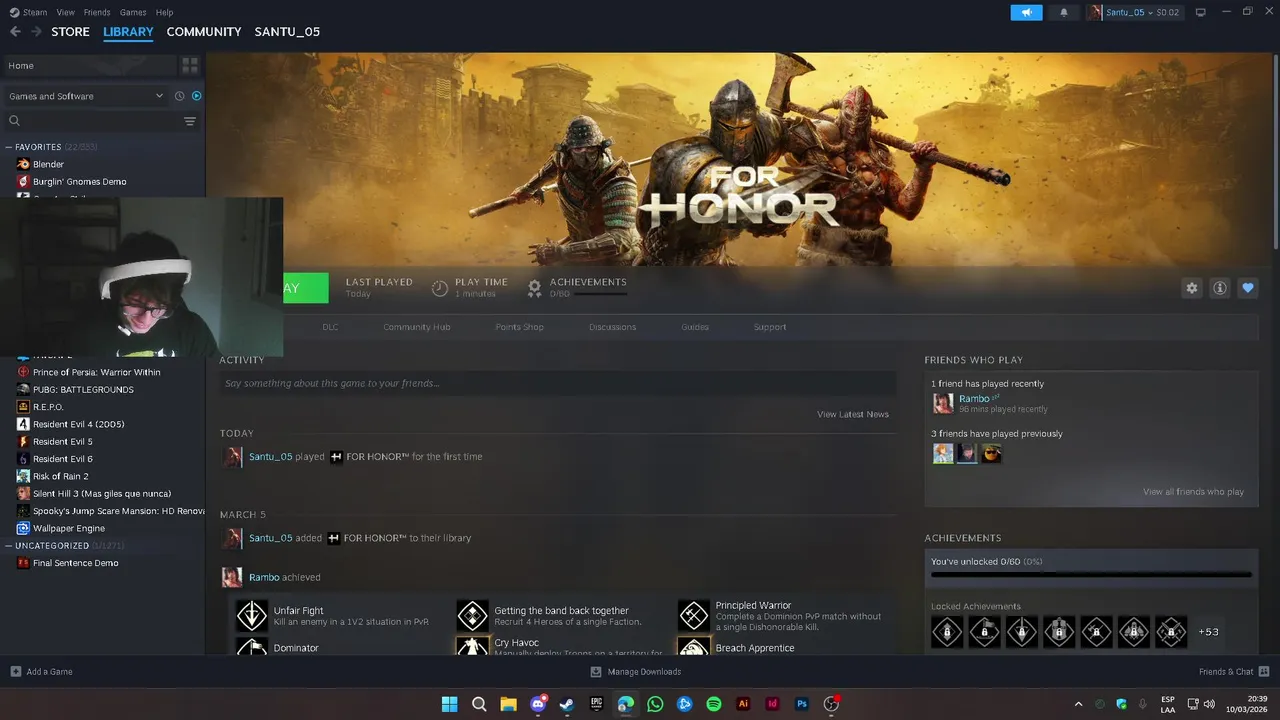The height and width of the screenshot is (720, 1280).
Task: Open the Games menu
Action: click(133, 12)
